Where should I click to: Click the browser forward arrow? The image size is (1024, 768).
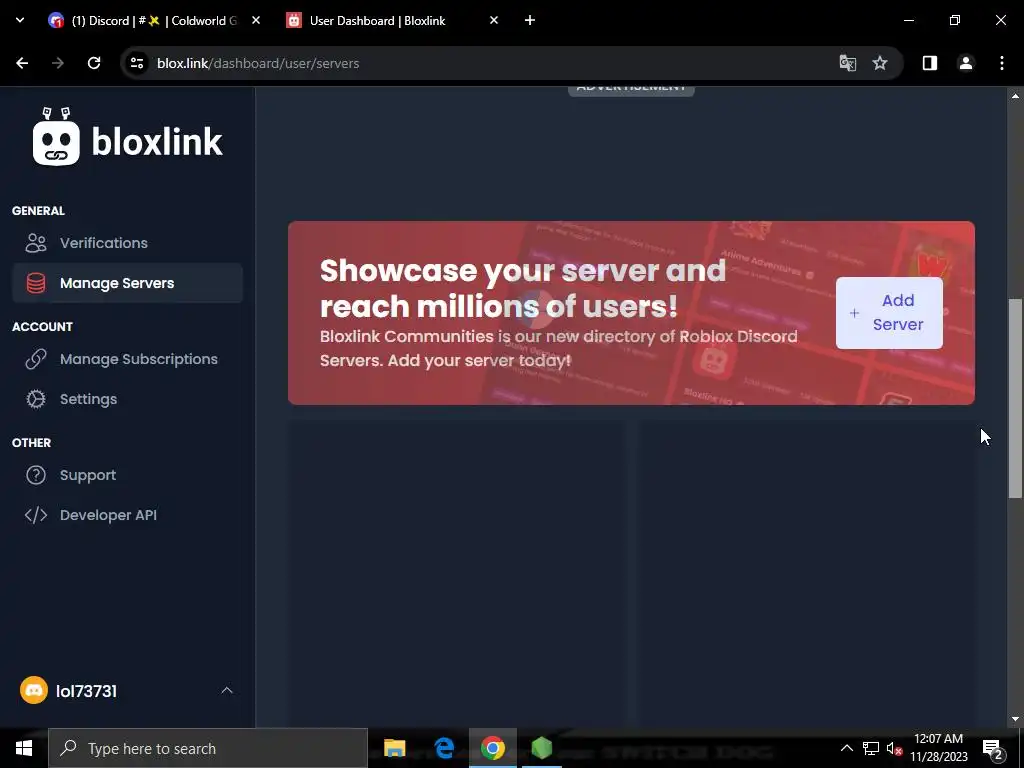pyautogui.click(x=58, y=63)
